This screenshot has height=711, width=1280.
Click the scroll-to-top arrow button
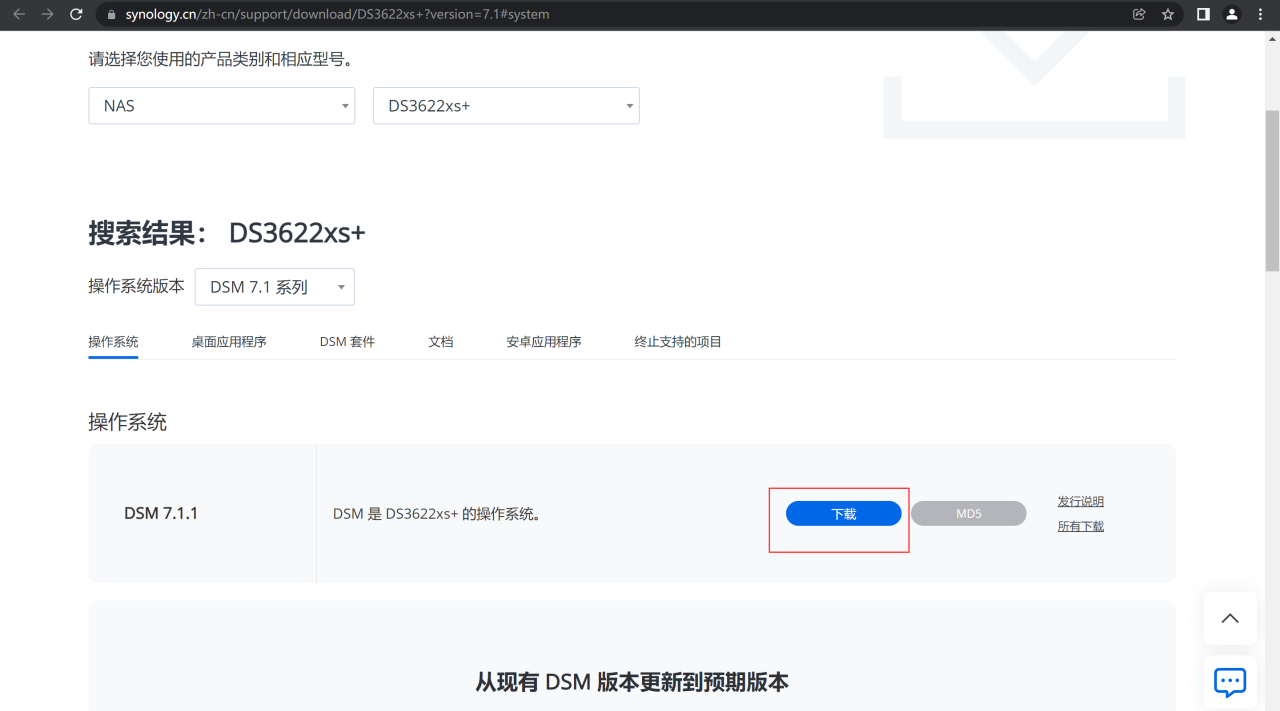point(1229,618)
